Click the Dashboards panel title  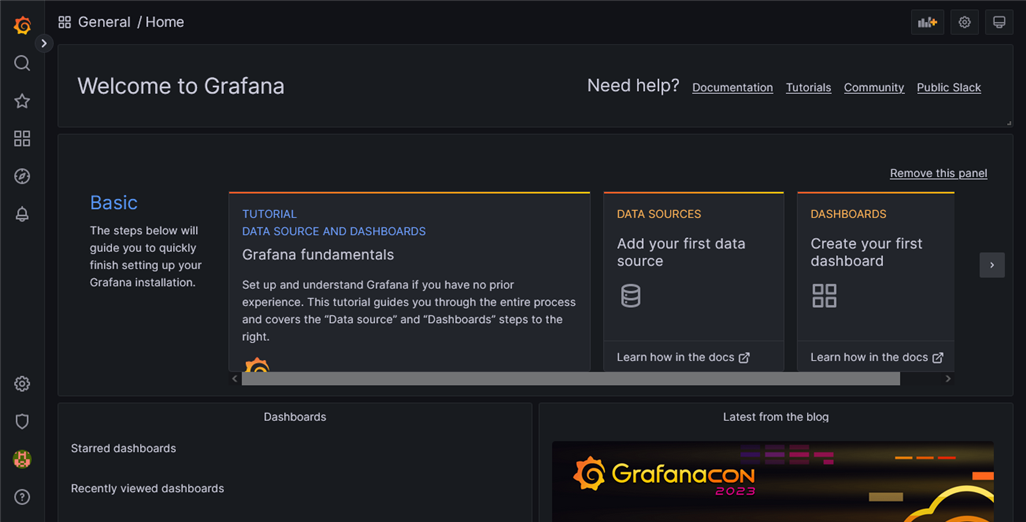[x=295, y=417]
